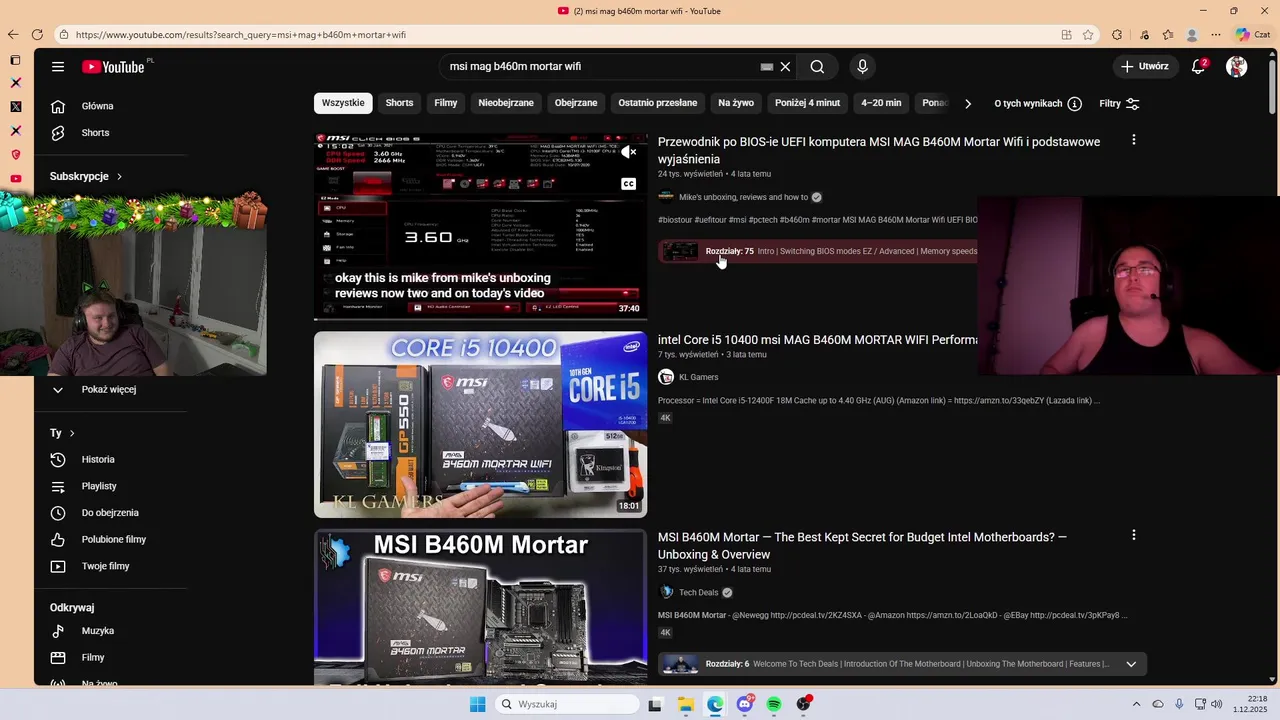Open the YouTube hamburger guide menu
Image resolution: width=1280 pixels, height=720 pixels.
pos(58,67)
